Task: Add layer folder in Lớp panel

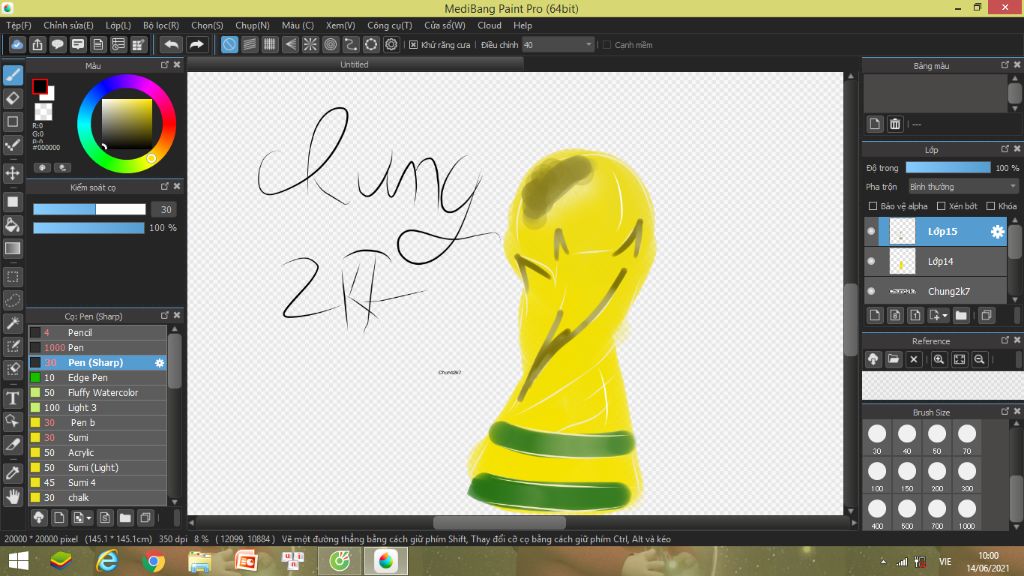Action: (x=961, y=315)
